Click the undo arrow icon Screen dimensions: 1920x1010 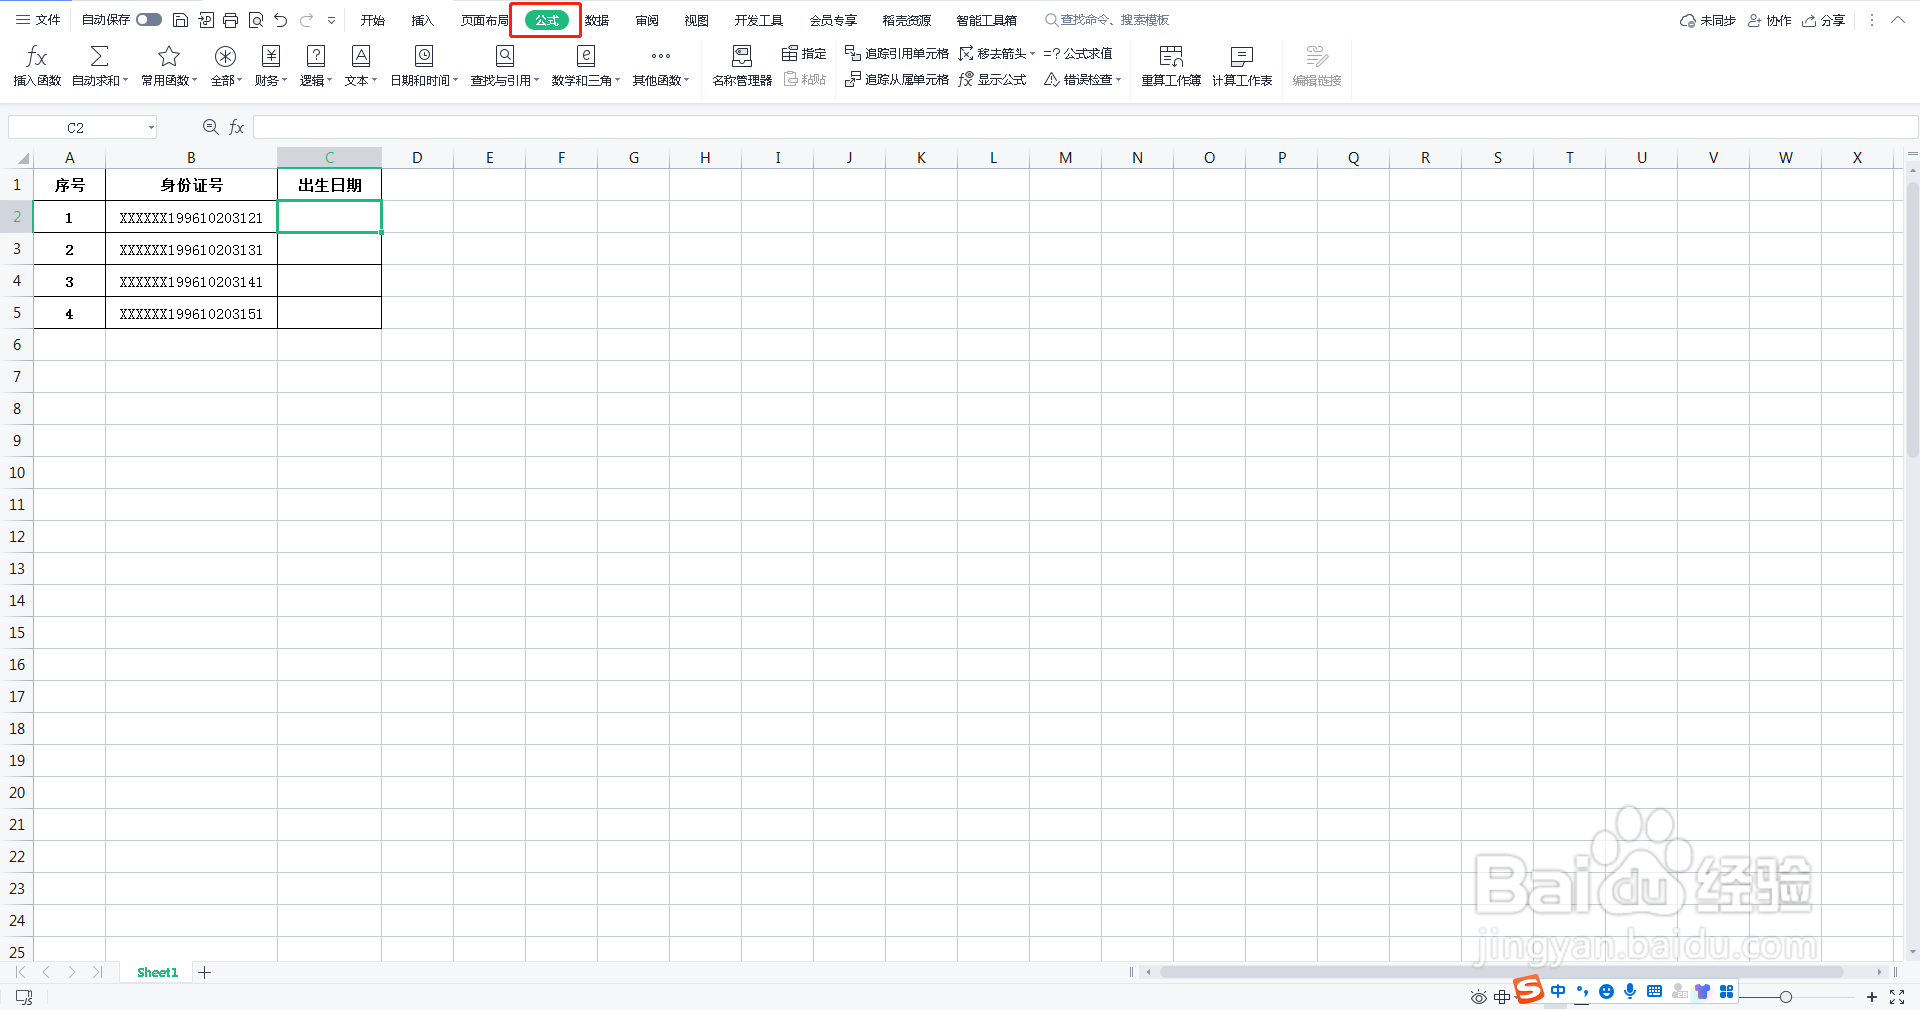tap(281, 20)
